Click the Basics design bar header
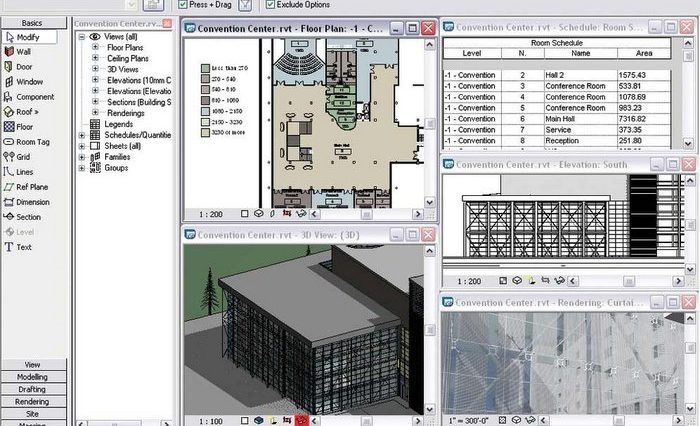This screenshot has width=700, height=426. pyautogui.click(x=32, y=22)
